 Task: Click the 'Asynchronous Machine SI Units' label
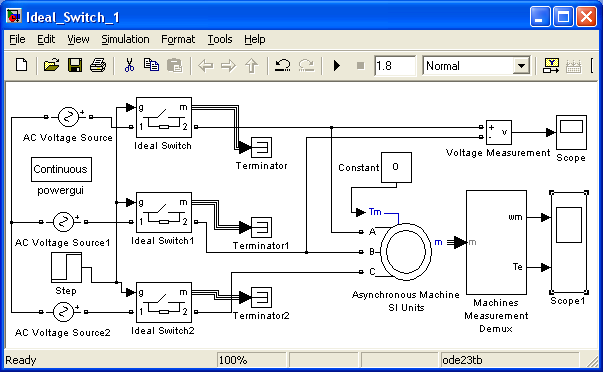[406, 301]
